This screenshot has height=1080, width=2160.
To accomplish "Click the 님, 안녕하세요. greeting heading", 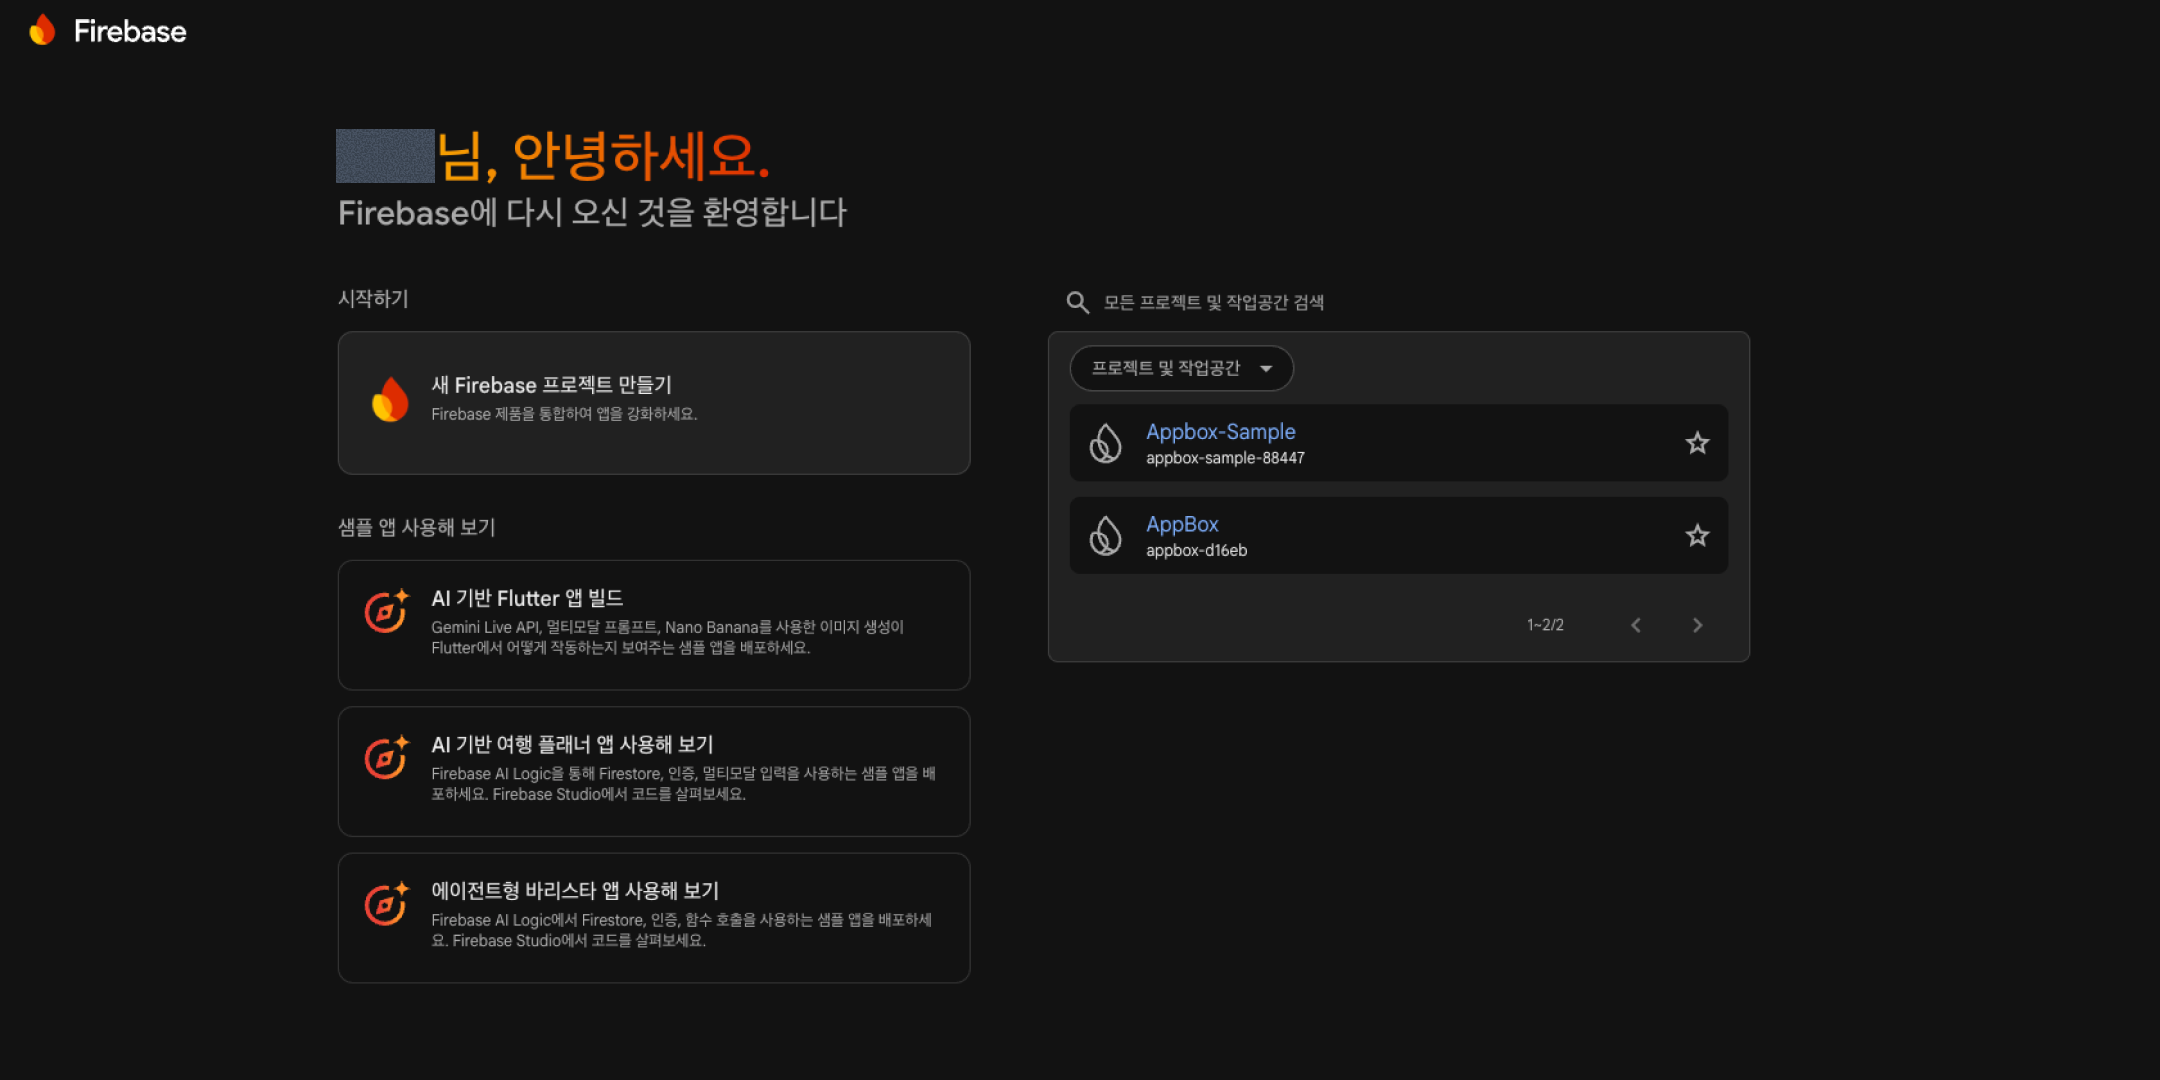I will click(x=604, y=157).
